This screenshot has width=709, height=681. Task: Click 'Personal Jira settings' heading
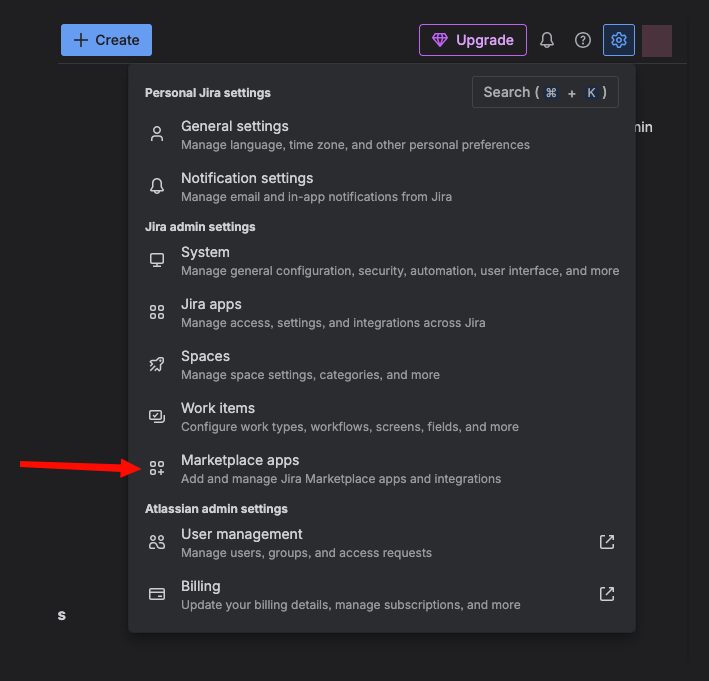click(x=208, y=93)
